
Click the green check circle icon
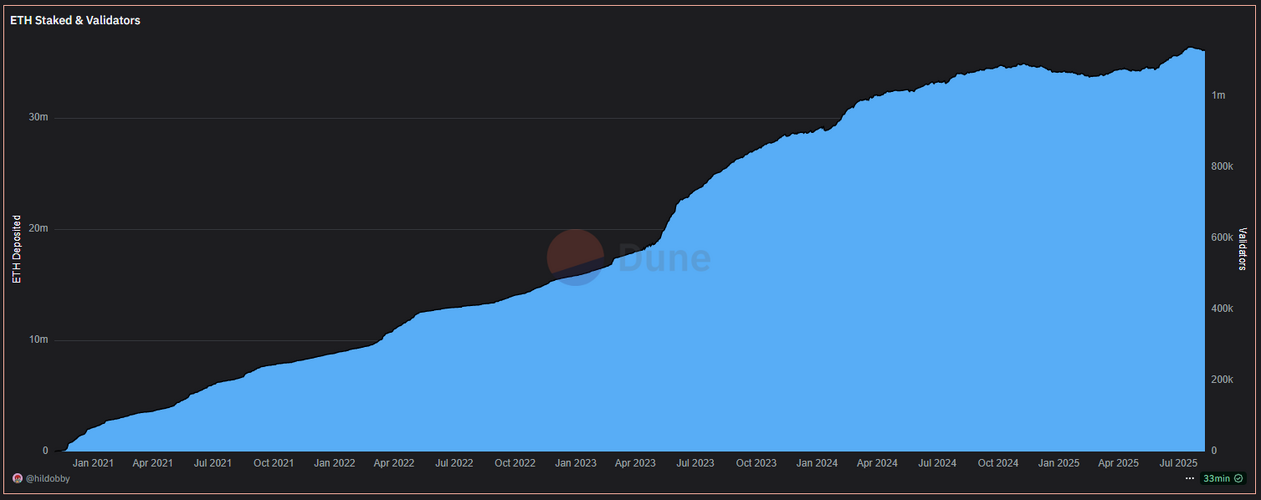coord(1239,479)
